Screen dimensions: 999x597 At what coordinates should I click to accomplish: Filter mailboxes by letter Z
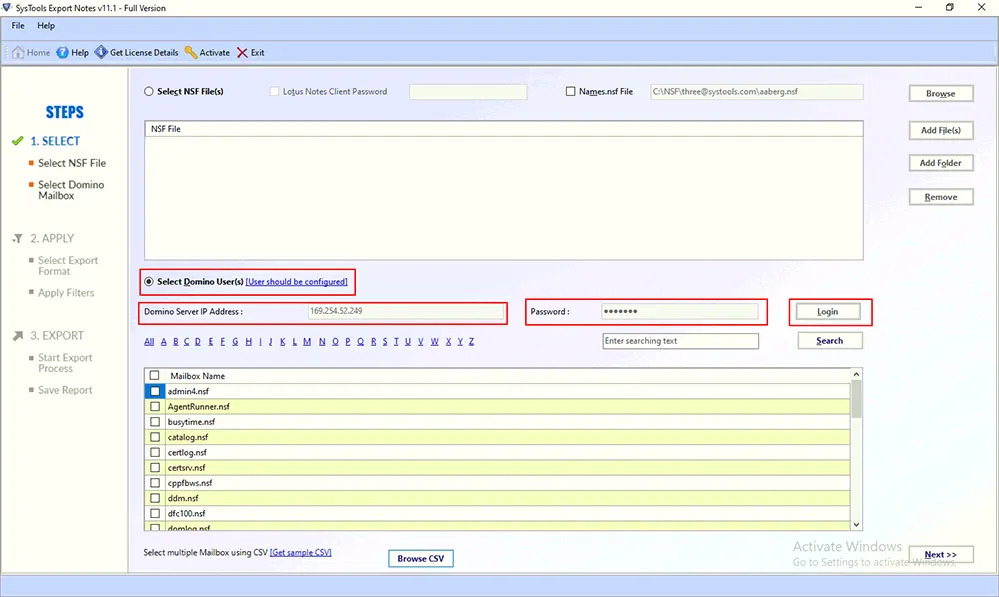click(471, 342)
